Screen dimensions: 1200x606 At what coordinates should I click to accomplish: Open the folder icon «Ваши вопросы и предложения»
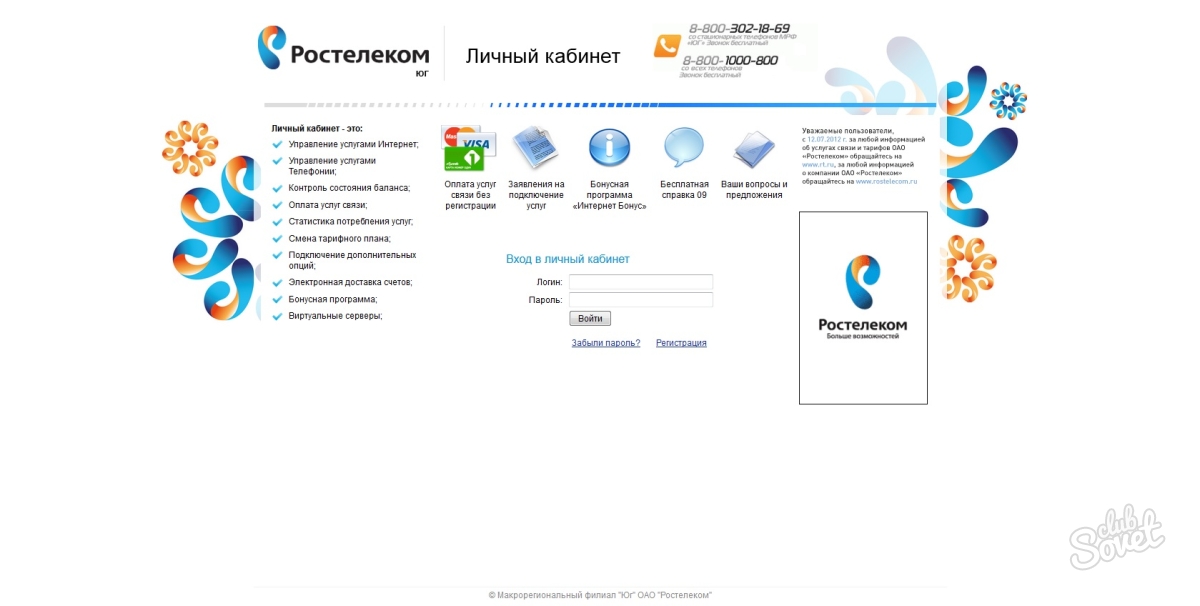coord(753,146)
